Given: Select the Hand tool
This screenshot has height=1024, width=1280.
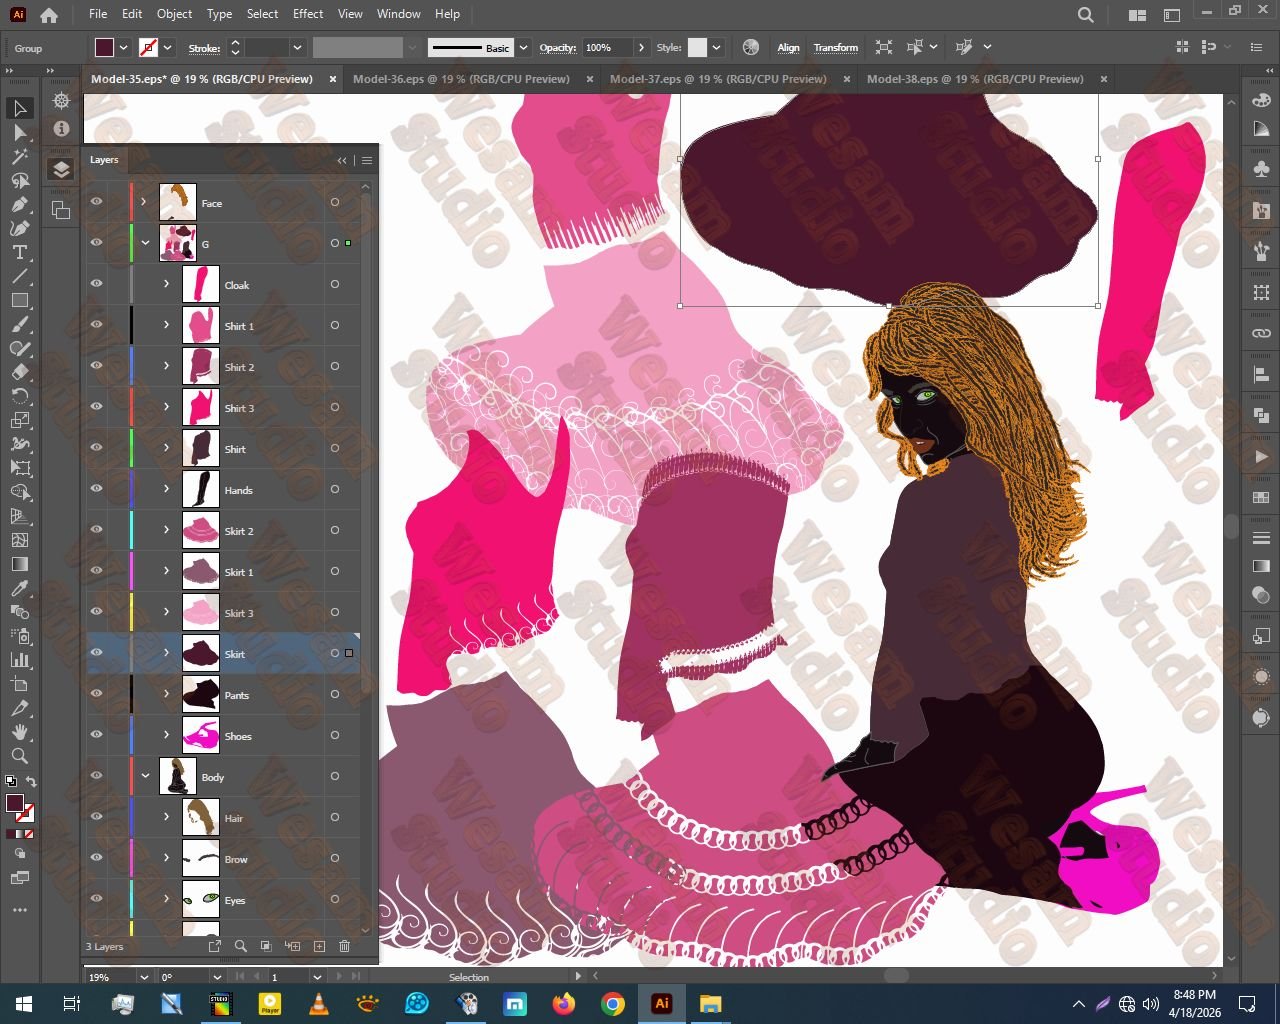Looking at the screenshot, I should point(20,732).
